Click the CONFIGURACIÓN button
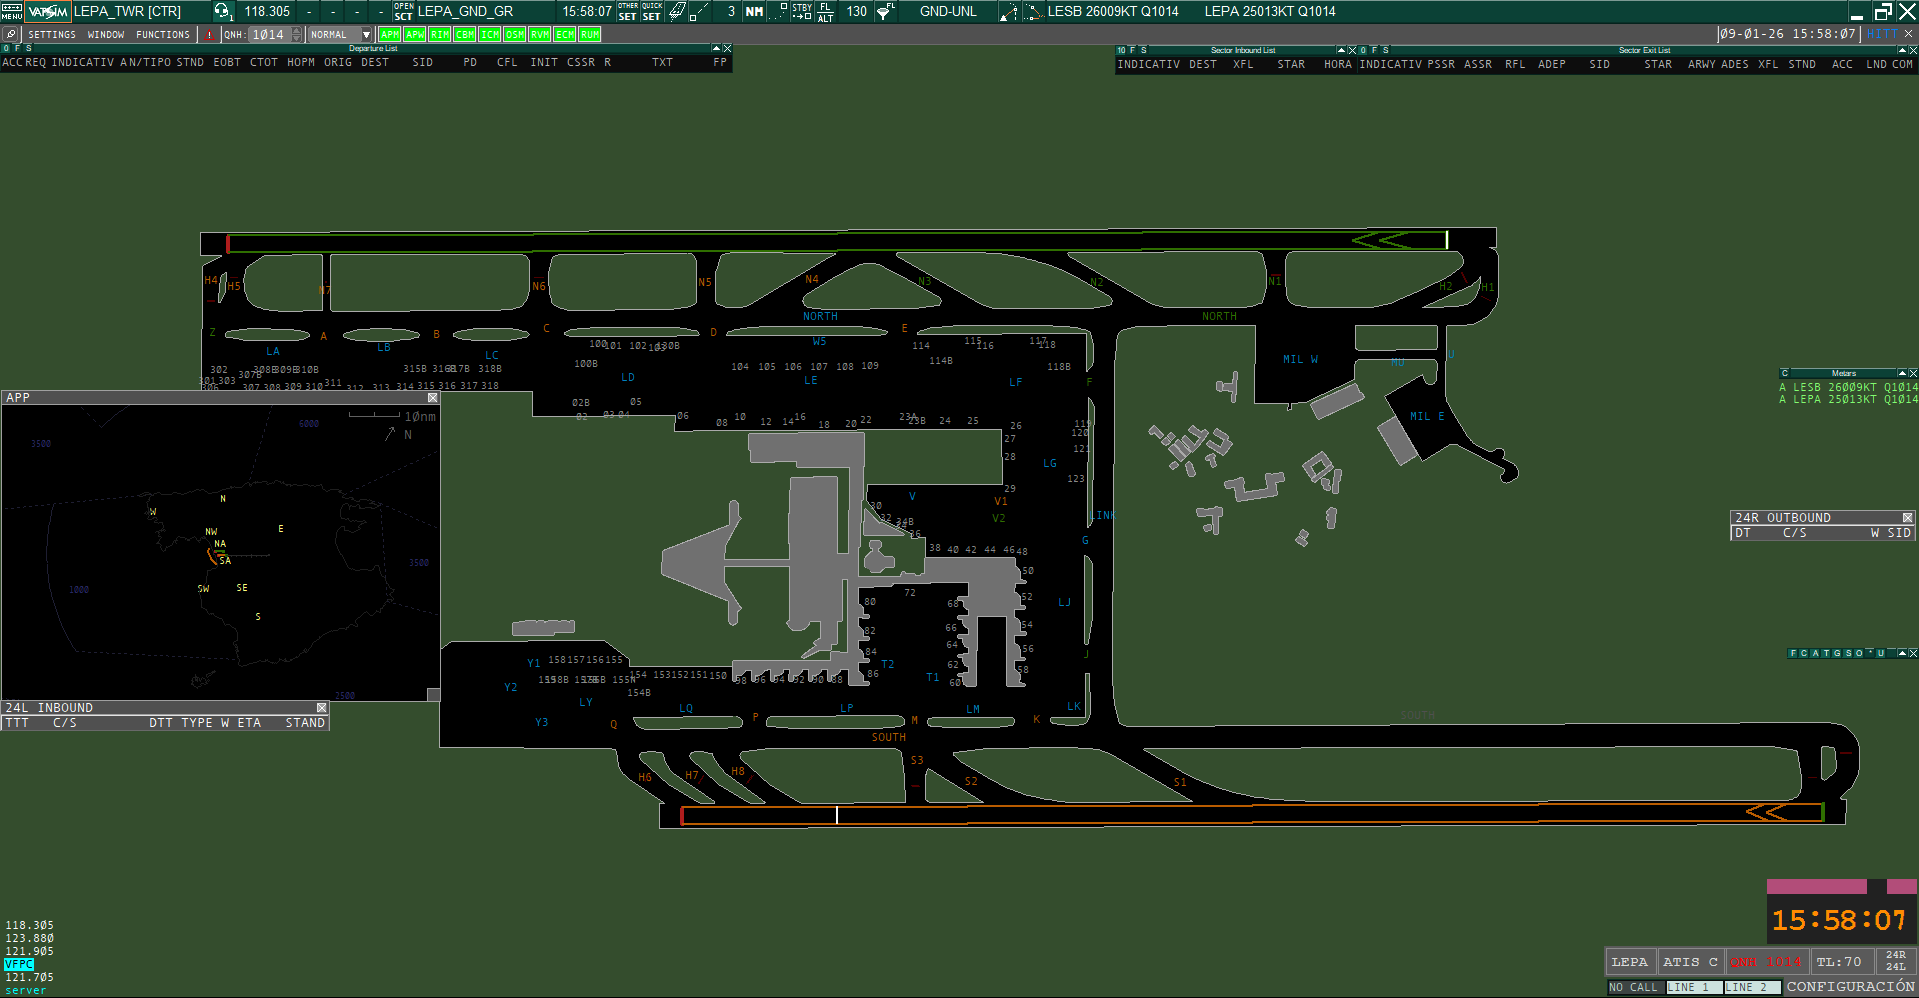Image resolution: width=1919 pixels, height=998 pixels. tap(1850, 986)
